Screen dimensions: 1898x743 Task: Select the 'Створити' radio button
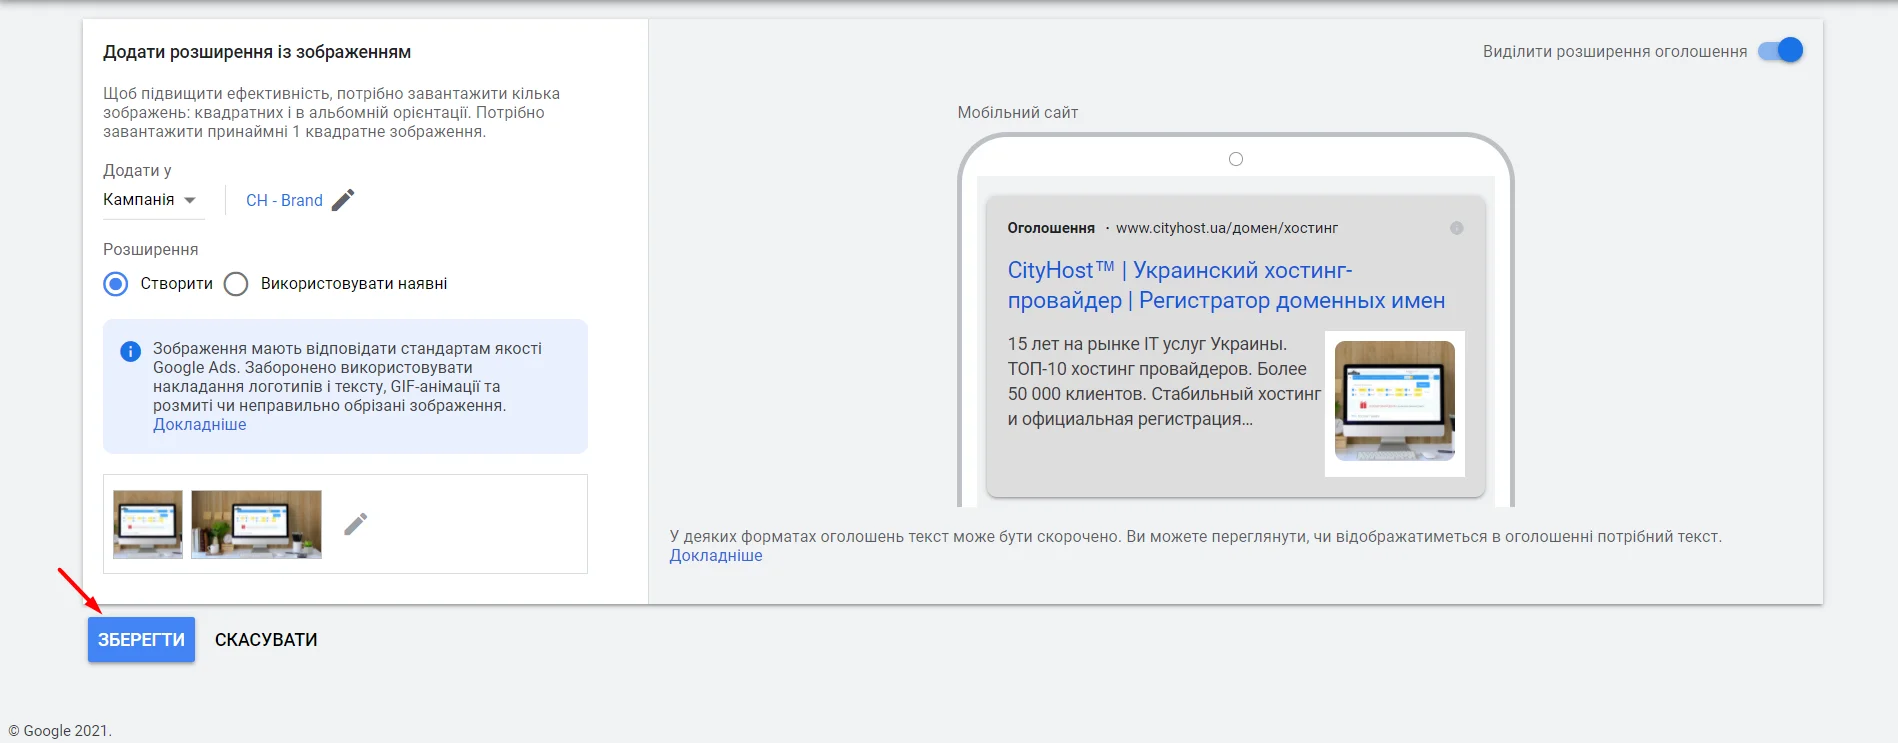(116, 284)
